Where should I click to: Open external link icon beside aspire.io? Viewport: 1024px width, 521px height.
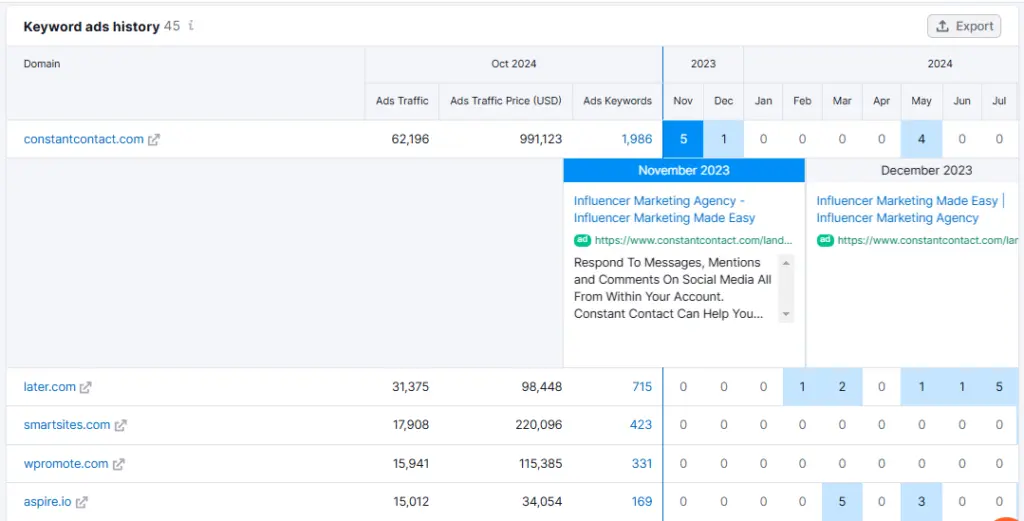[x=82, y=502]
